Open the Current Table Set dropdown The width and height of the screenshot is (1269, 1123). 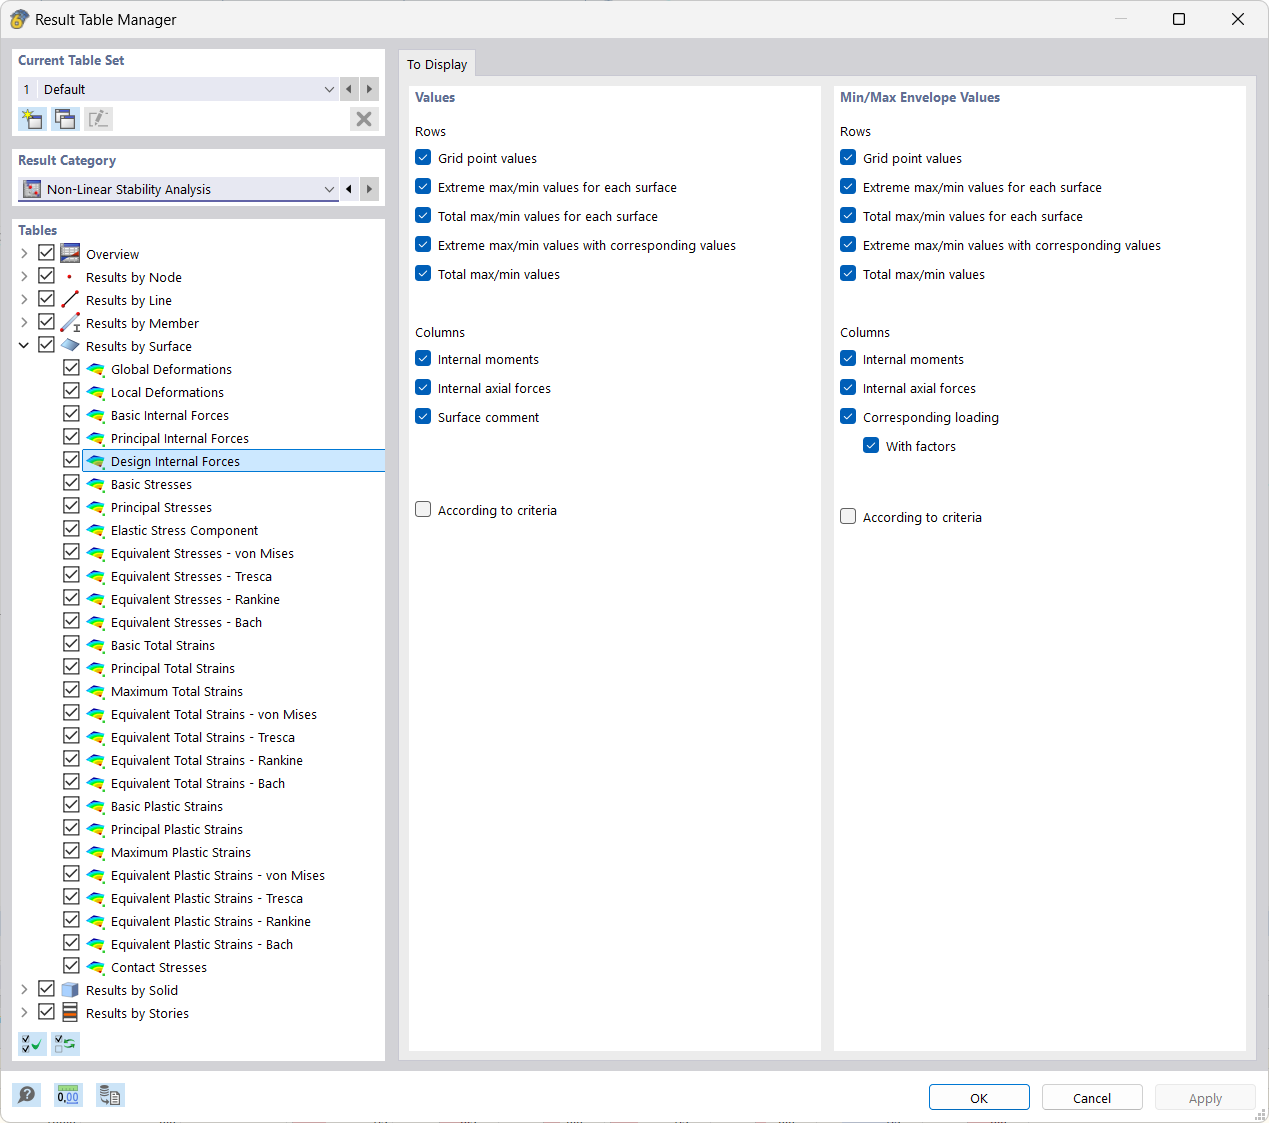click(x=329, y=89)
